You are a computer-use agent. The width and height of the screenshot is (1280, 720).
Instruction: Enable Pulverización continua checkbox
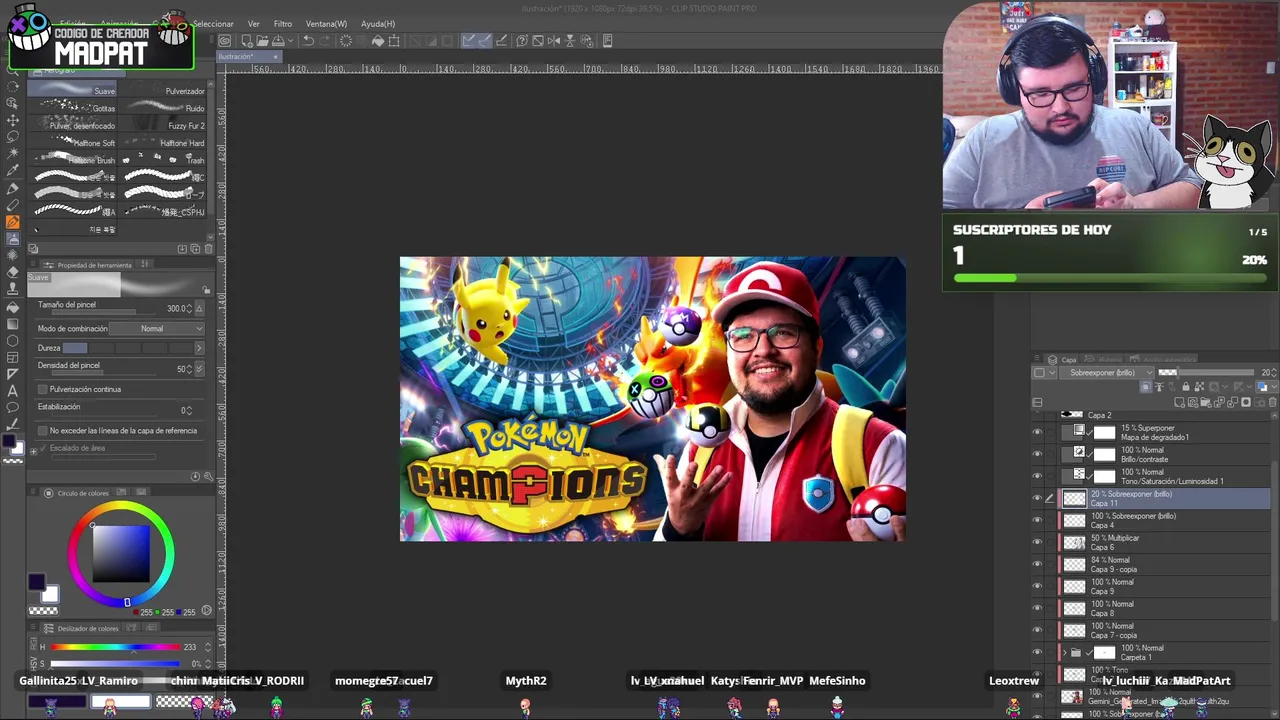coord(42,389)
